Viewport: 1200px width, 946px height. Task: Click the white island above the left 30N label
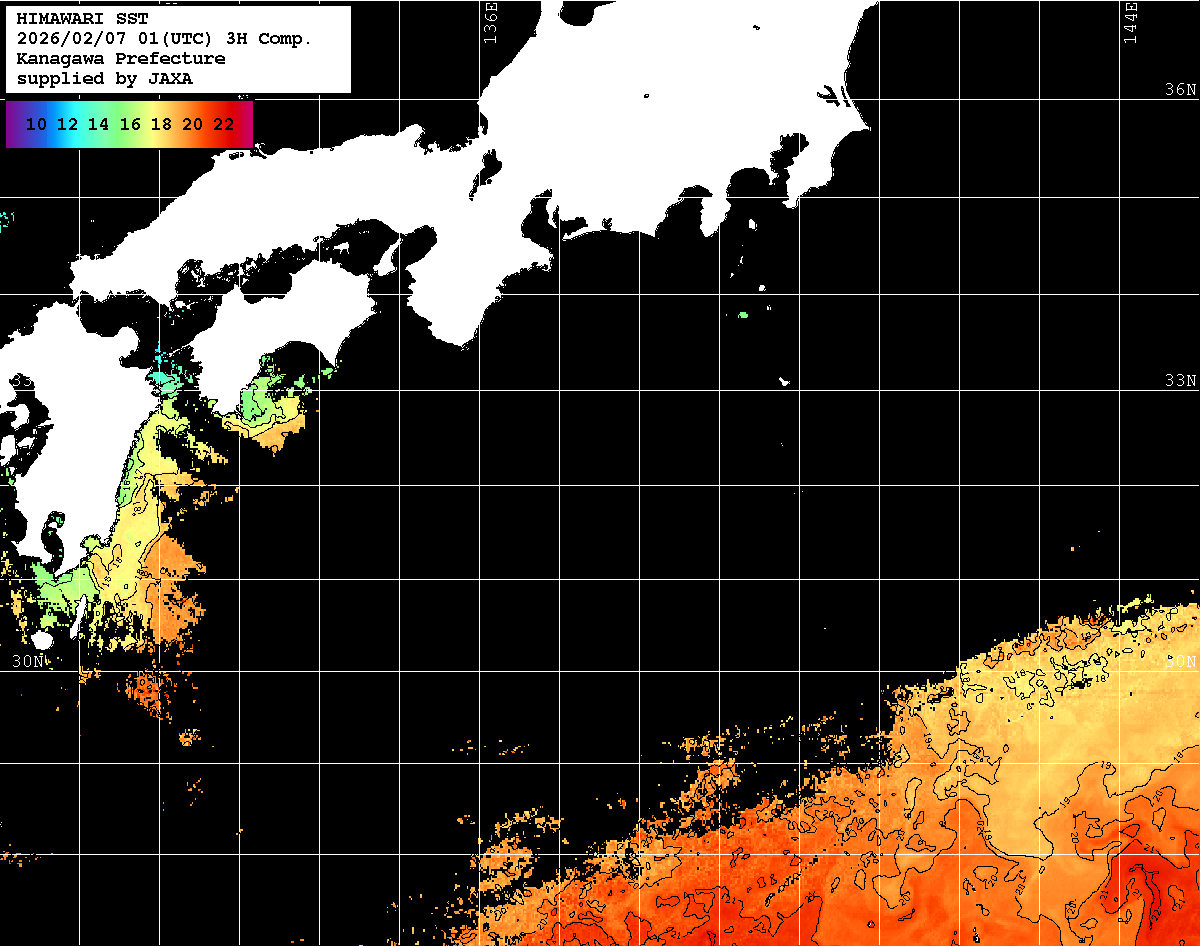point(42,640)
